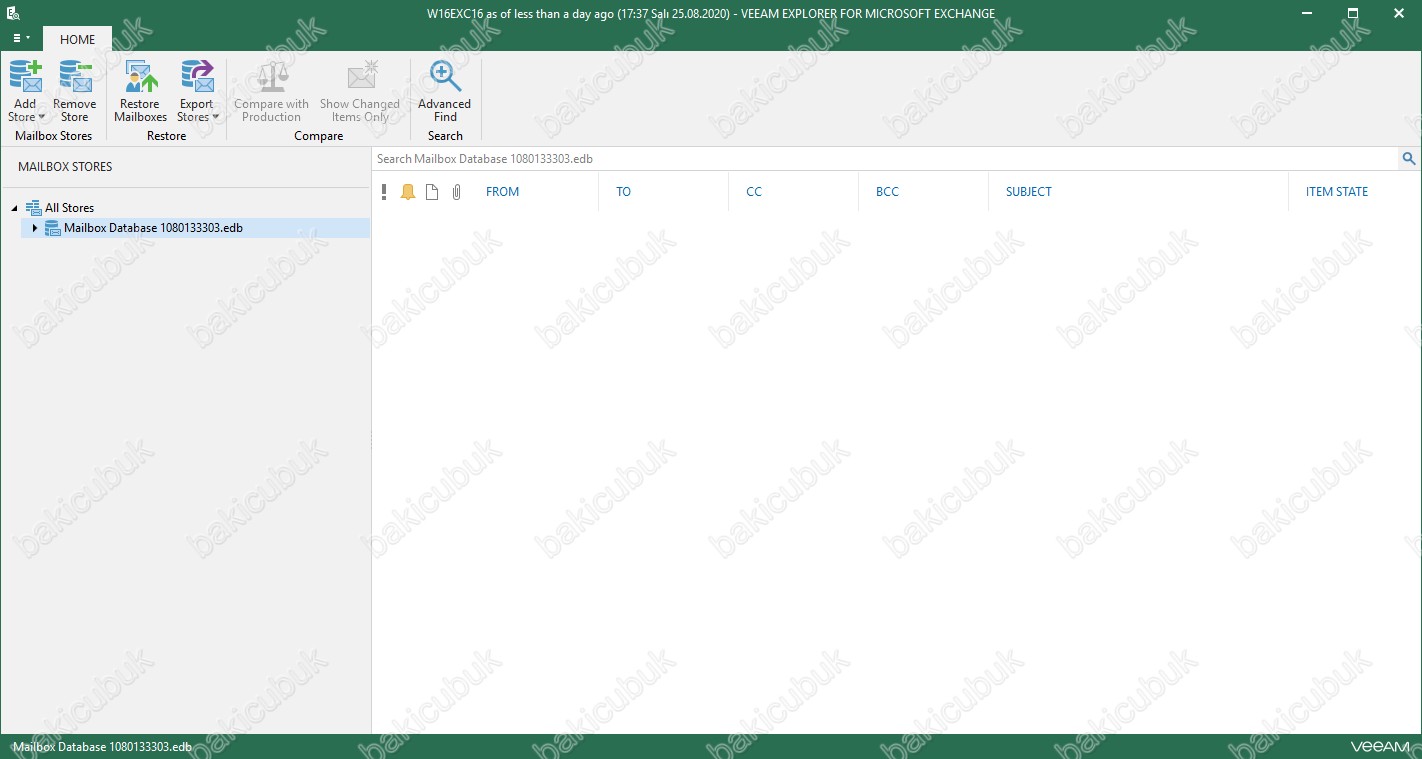Sort by the reminder bell column
The image size is (1422, 759).
408,192
